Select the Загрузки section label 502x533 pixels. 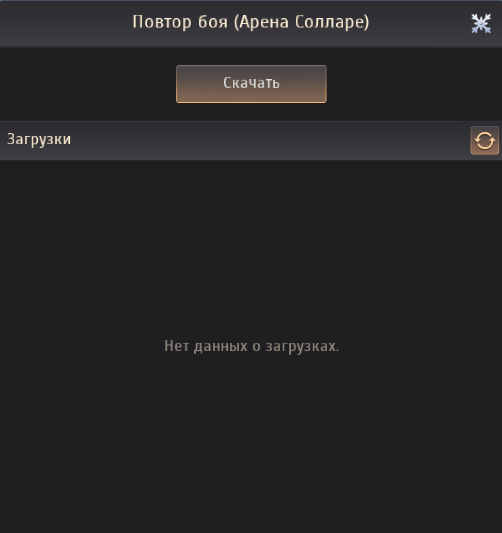[x=39, y=139]
